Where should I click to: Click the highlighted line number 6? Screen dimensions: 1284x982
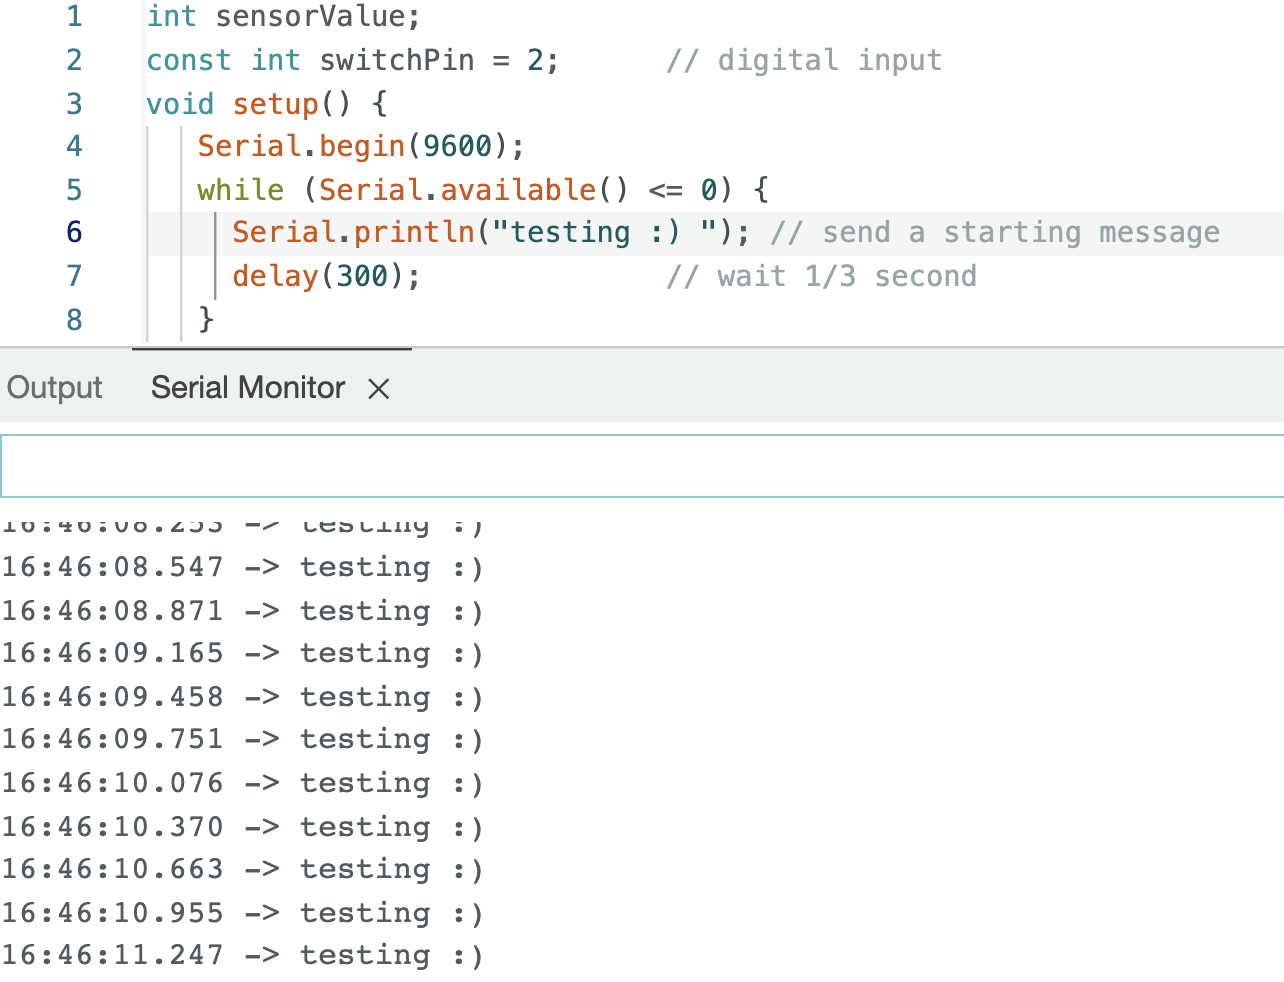pyautogui.click(x=74, y=233)
